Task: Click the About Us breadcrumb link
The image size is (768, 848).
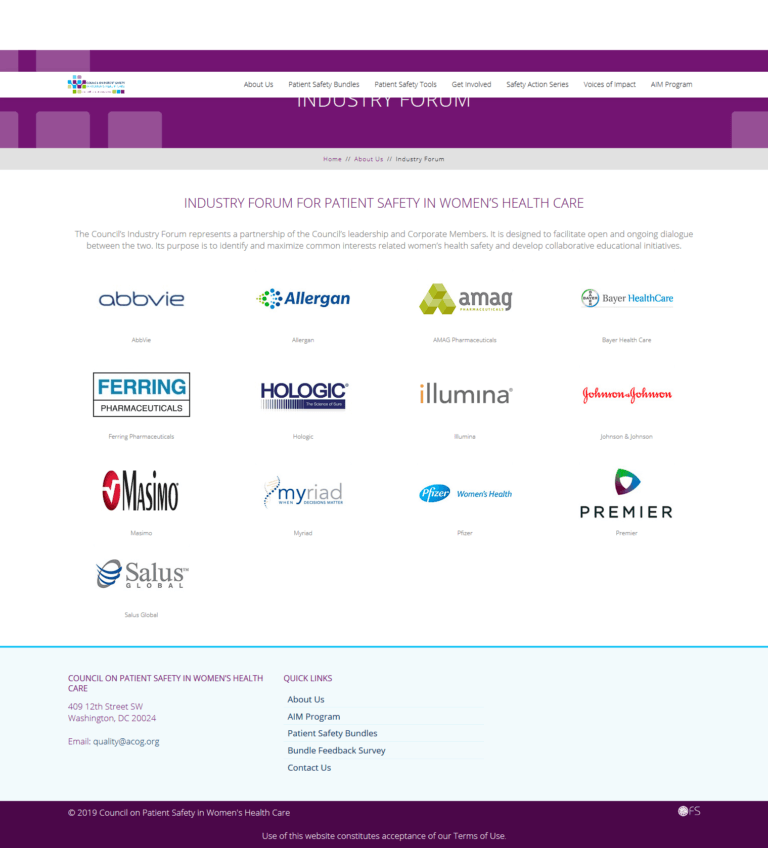Action: (x=369, y=159)
